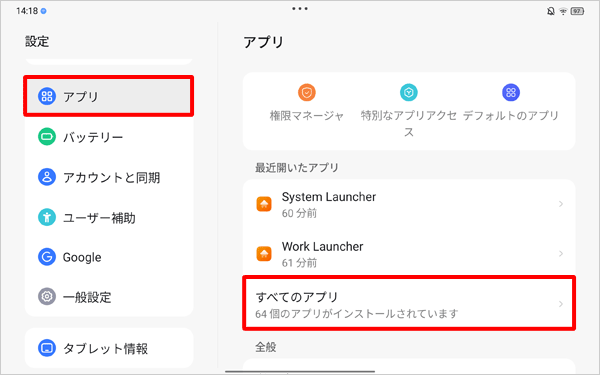
Task: Click the アカウントと同期 person icon
Action: click(x=47, y=177)
